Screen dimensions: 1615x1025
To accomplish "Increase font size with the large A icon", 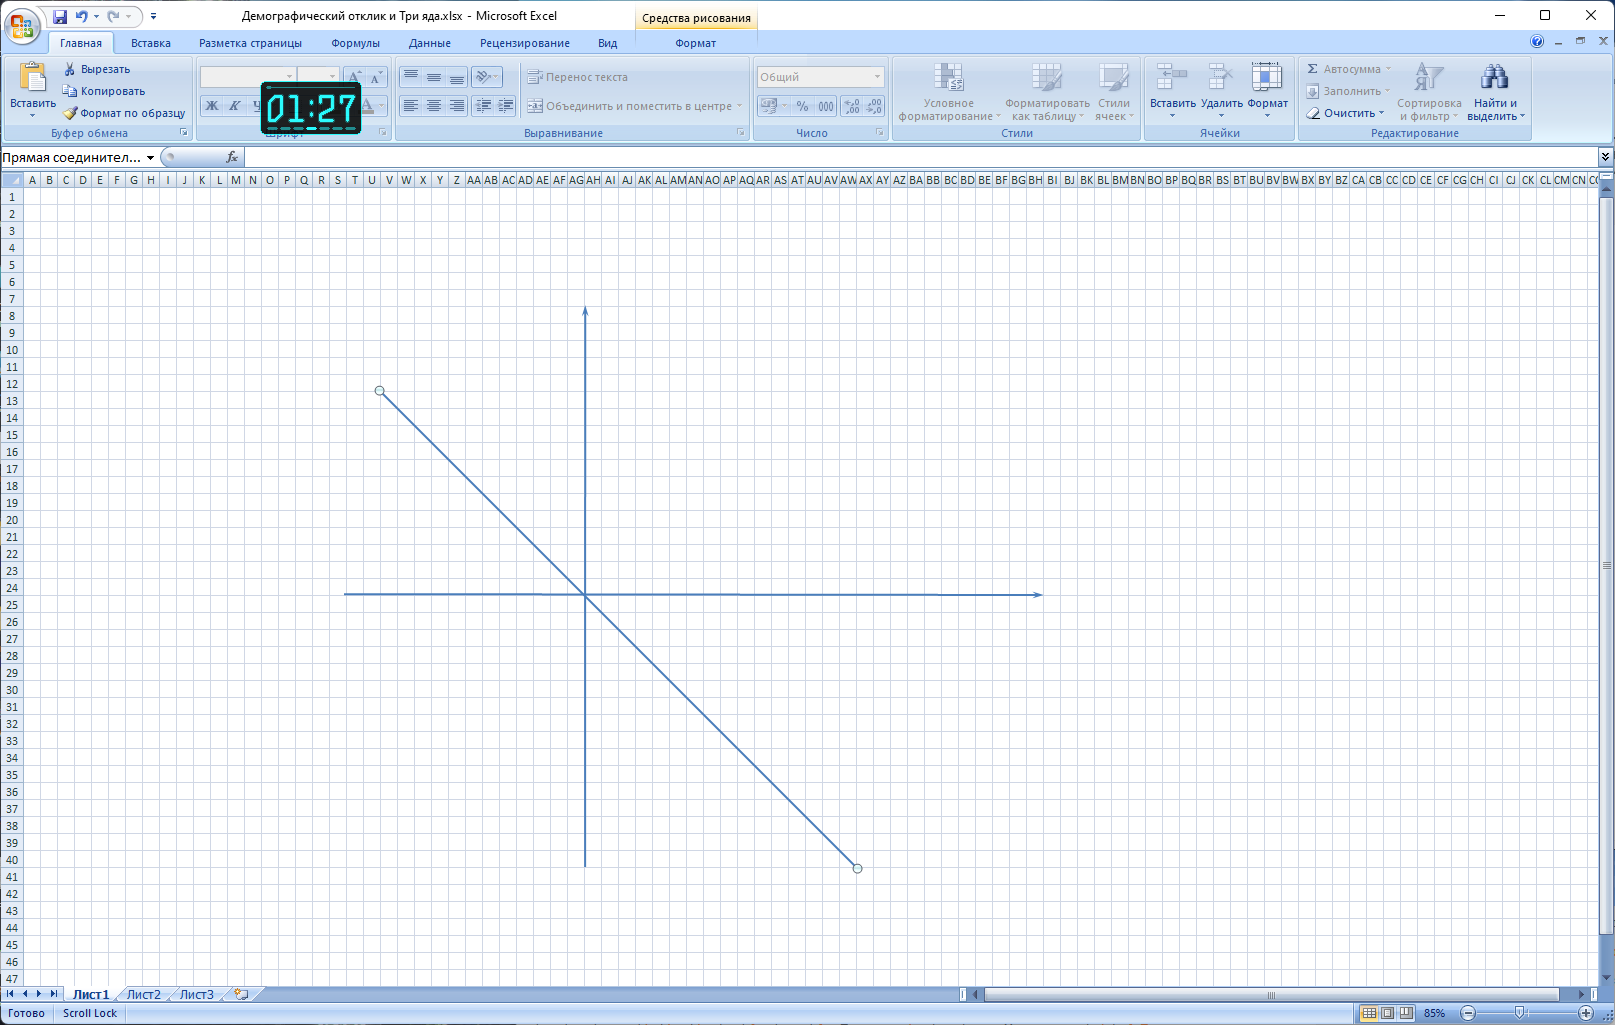I will tap(354, 77).
